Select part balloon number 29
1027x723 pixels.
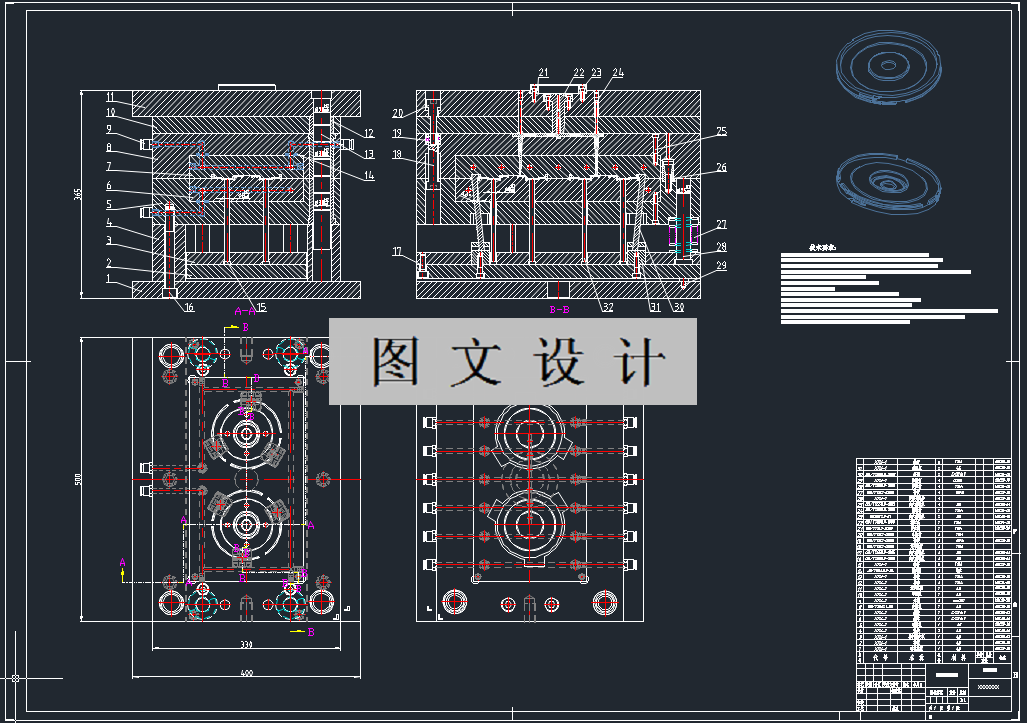pos(721,266)
